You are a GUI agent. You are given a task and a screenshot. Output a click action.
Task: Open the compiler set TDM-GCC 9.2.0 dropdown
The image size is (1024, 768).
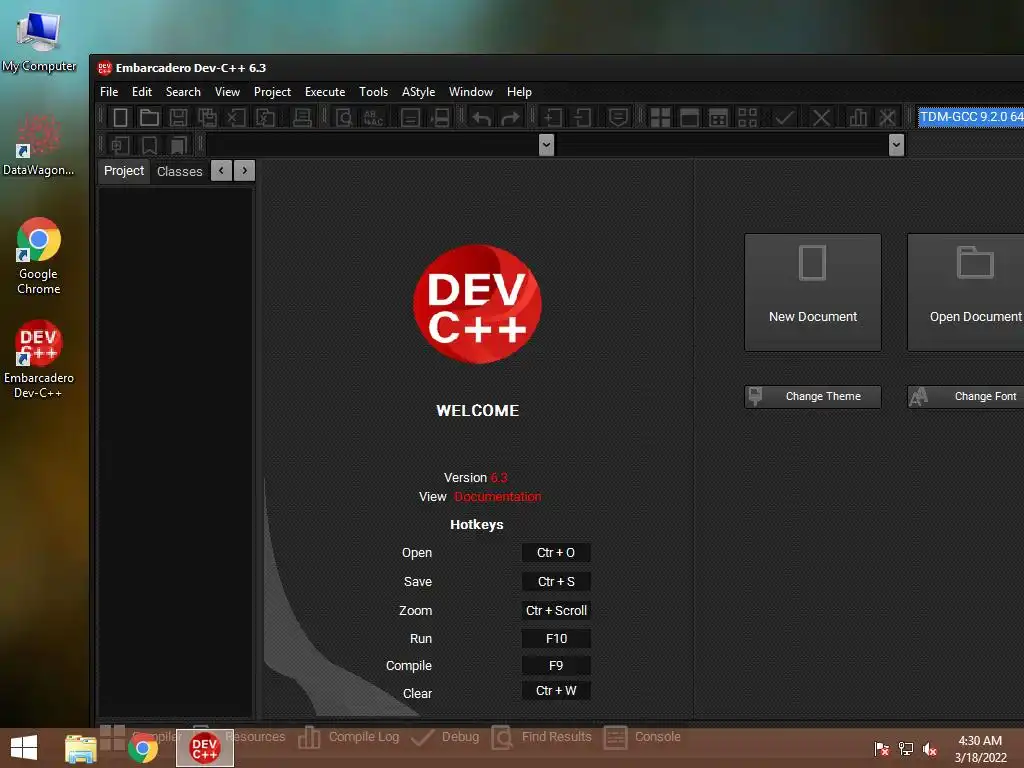click(970, 117)
